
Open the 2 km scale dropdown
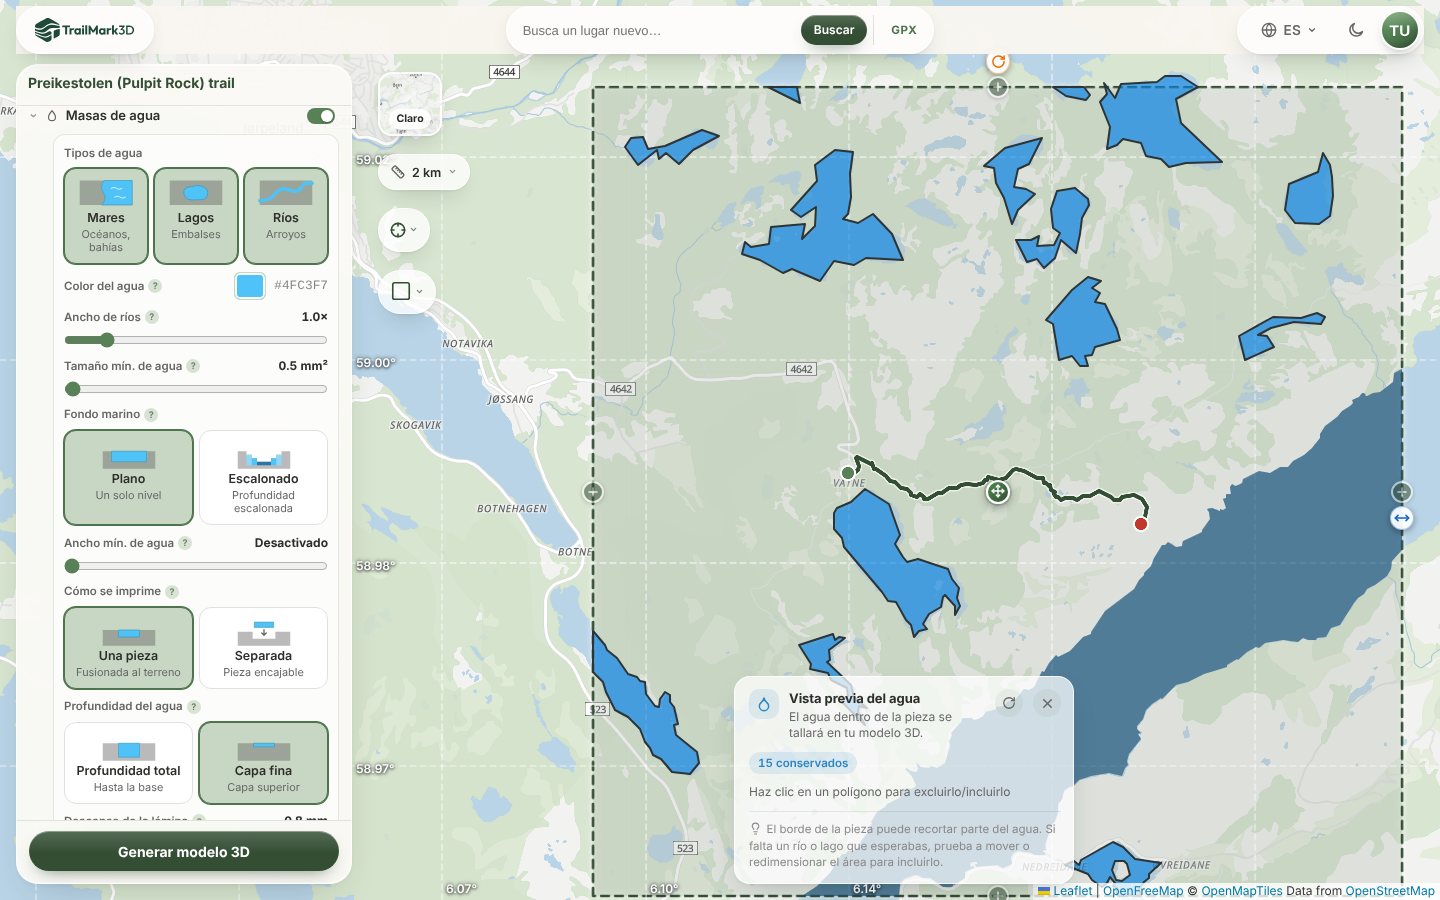click(x=424, y=172)
